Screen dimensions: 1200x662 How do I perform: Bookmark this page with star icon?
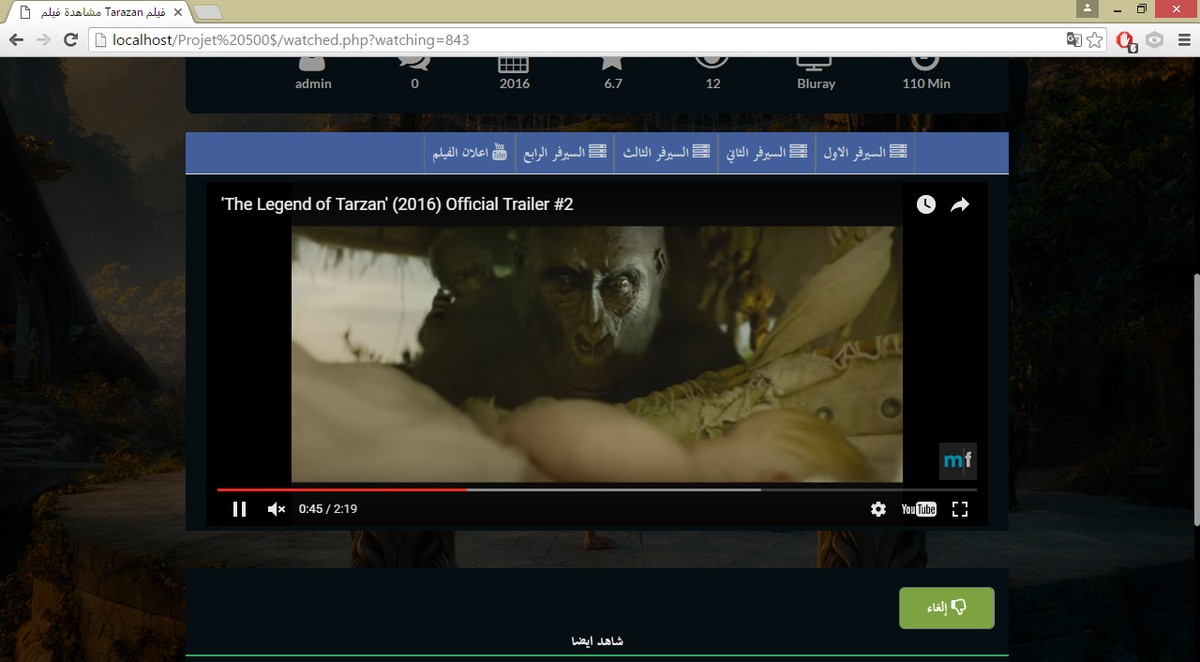(x=1095, y=40)
